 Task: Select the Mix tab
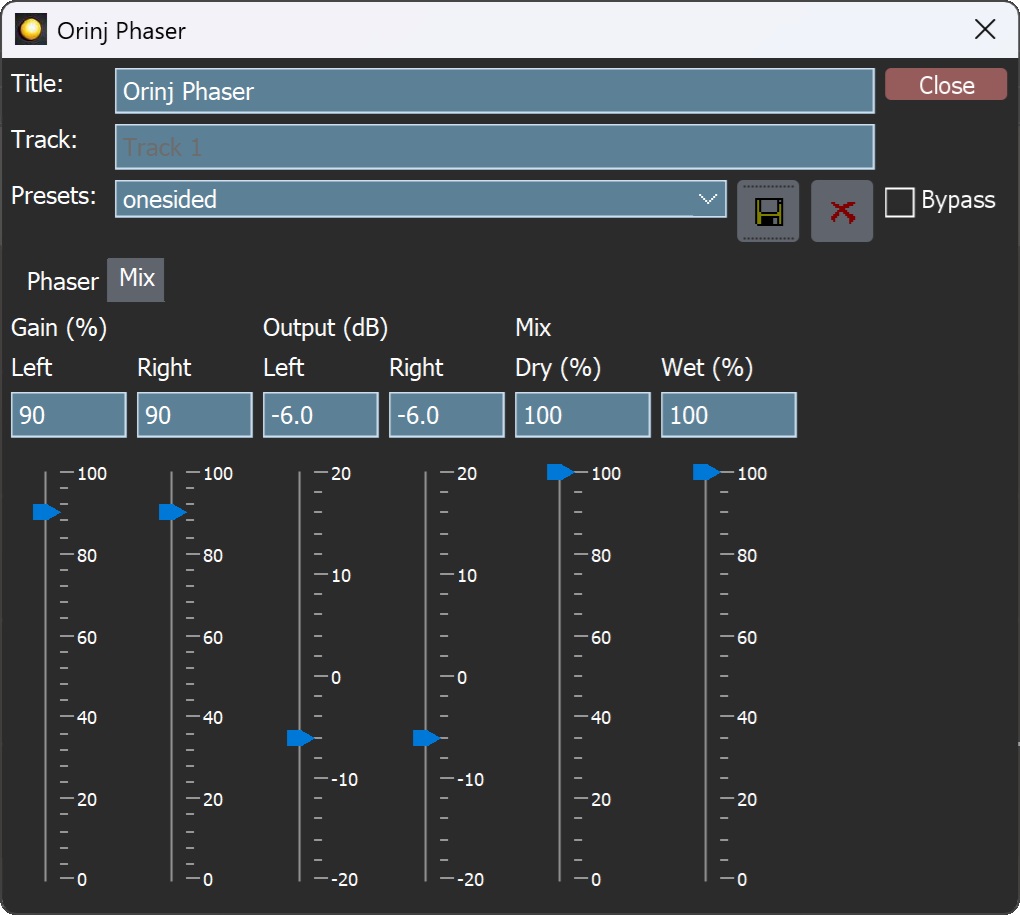point(137,278)
